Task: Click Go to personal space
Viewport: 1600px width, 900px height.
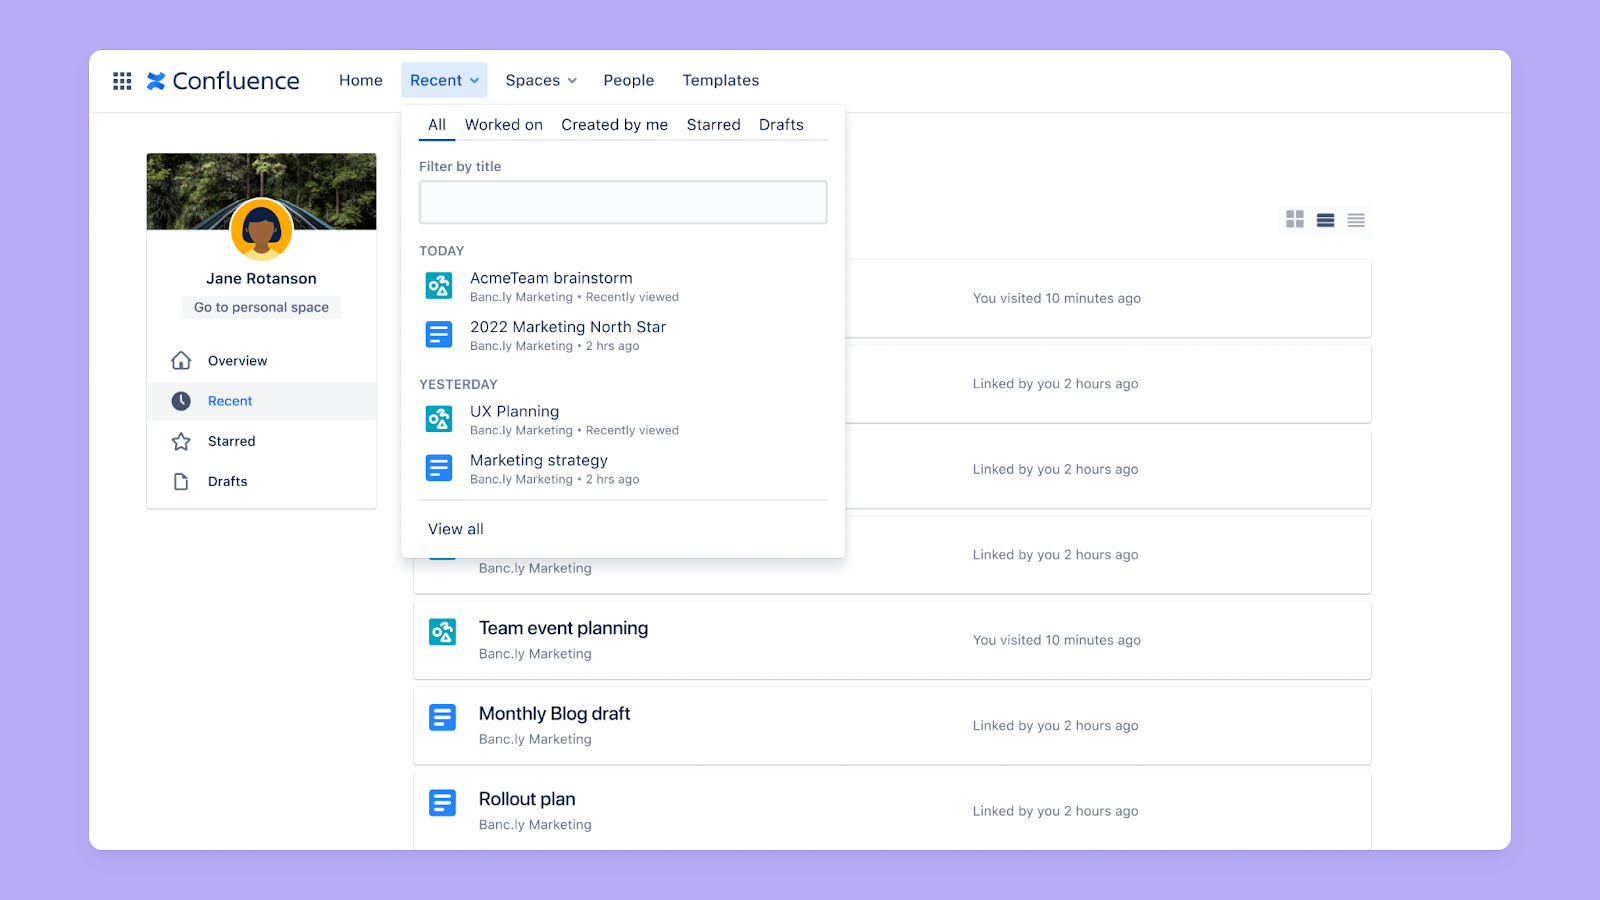Action: [x=260, y=307]
